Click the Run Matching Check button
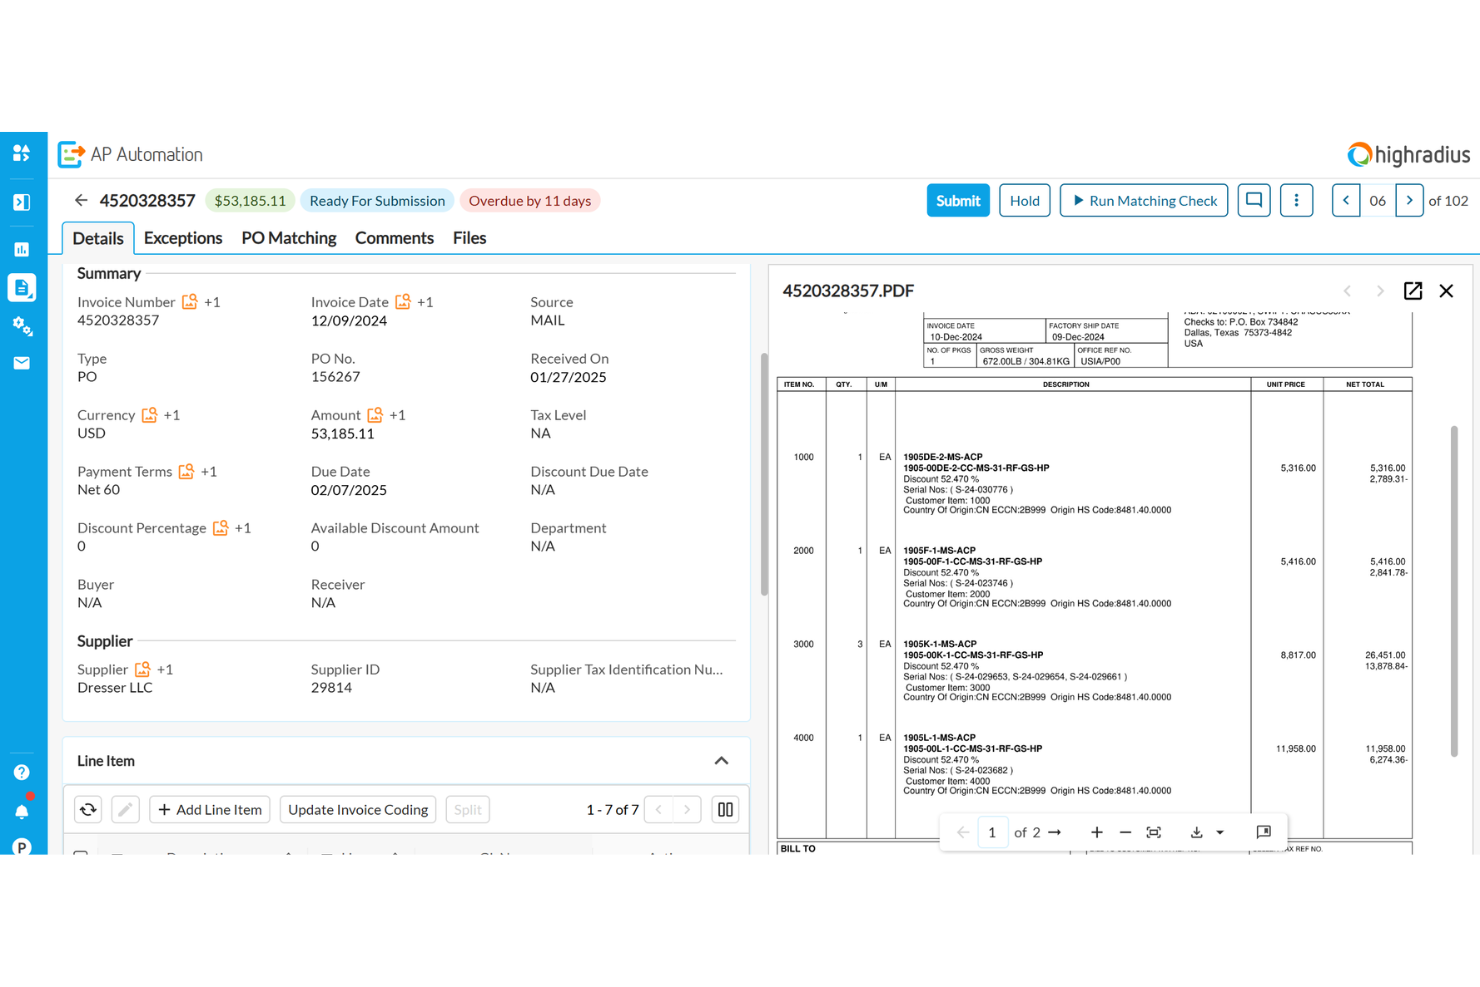 point(1143,200)
